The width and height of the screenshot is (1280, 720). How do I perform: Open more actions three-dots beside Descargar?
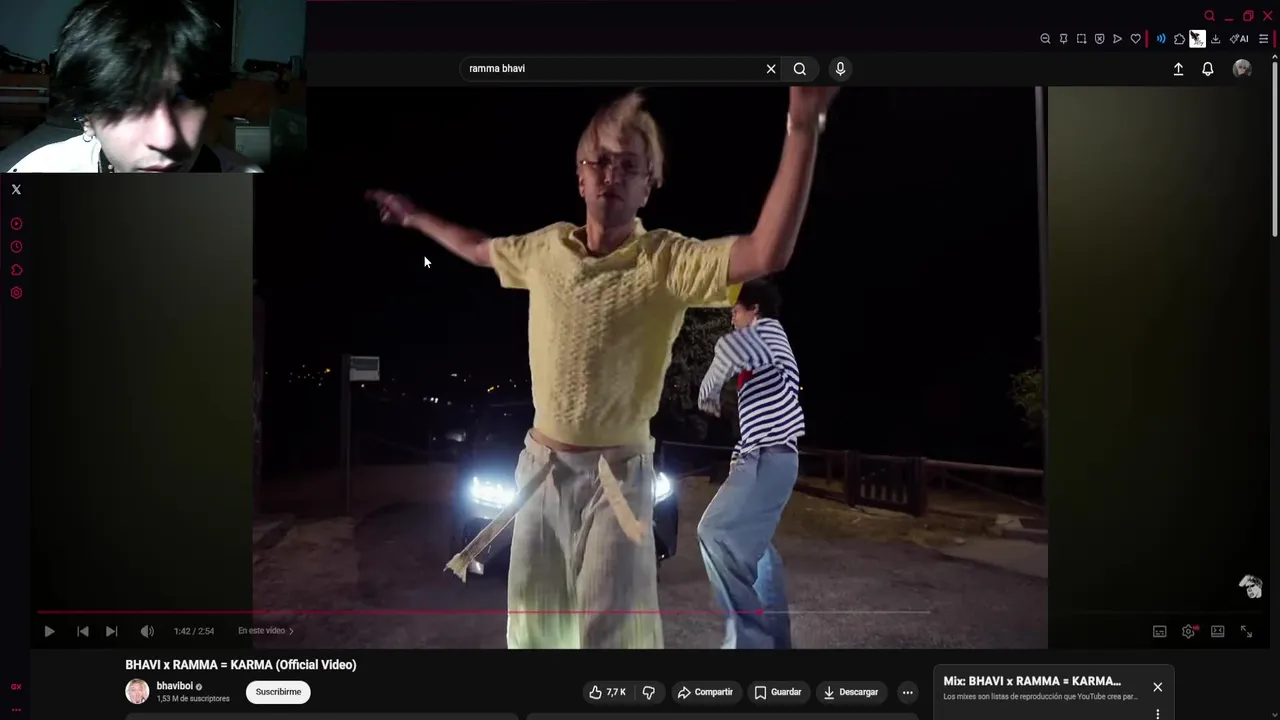907,692
